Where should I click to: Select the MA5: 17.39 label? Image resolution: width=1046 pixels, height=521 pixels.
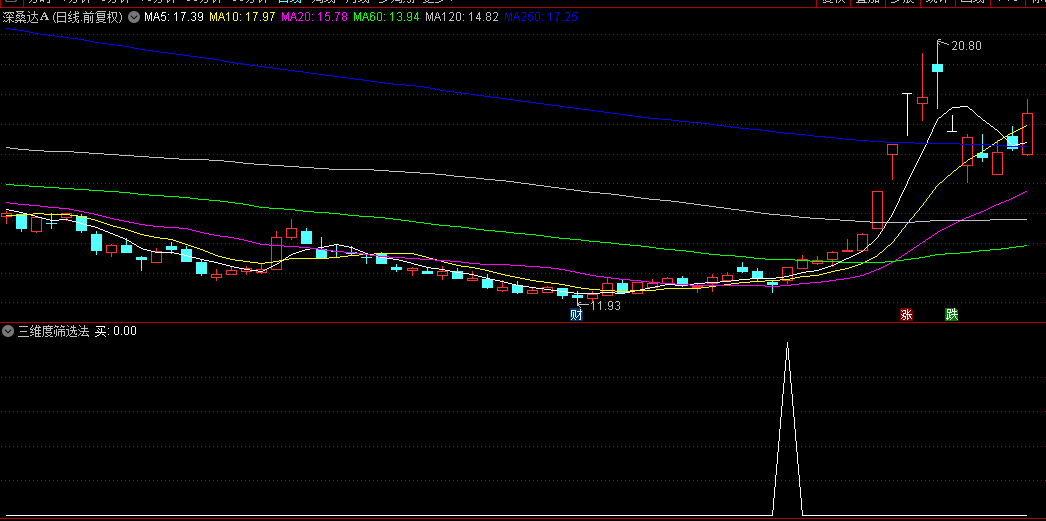point(174,17)
